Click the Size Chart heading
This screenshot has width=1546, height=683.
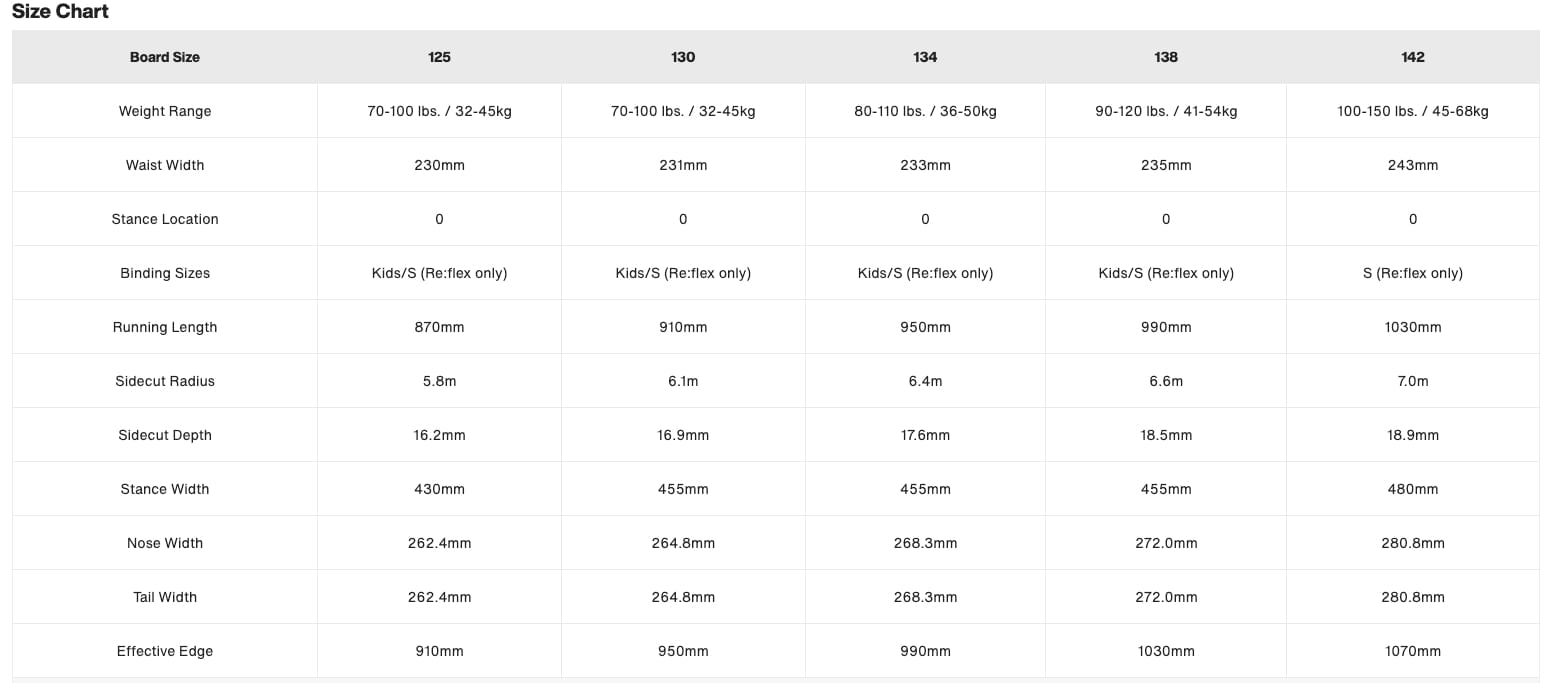click(x=60, y=12)
